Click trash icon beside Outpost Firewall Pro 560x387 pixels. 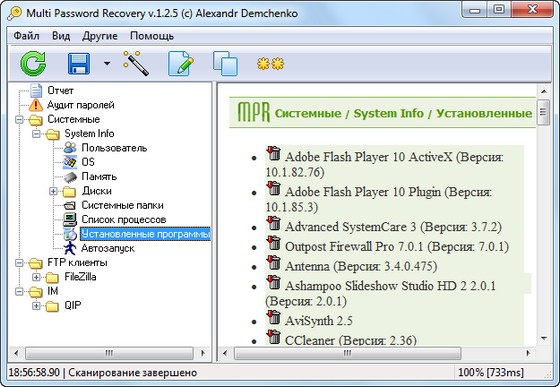pyautogui.click(x=274, y=243)
